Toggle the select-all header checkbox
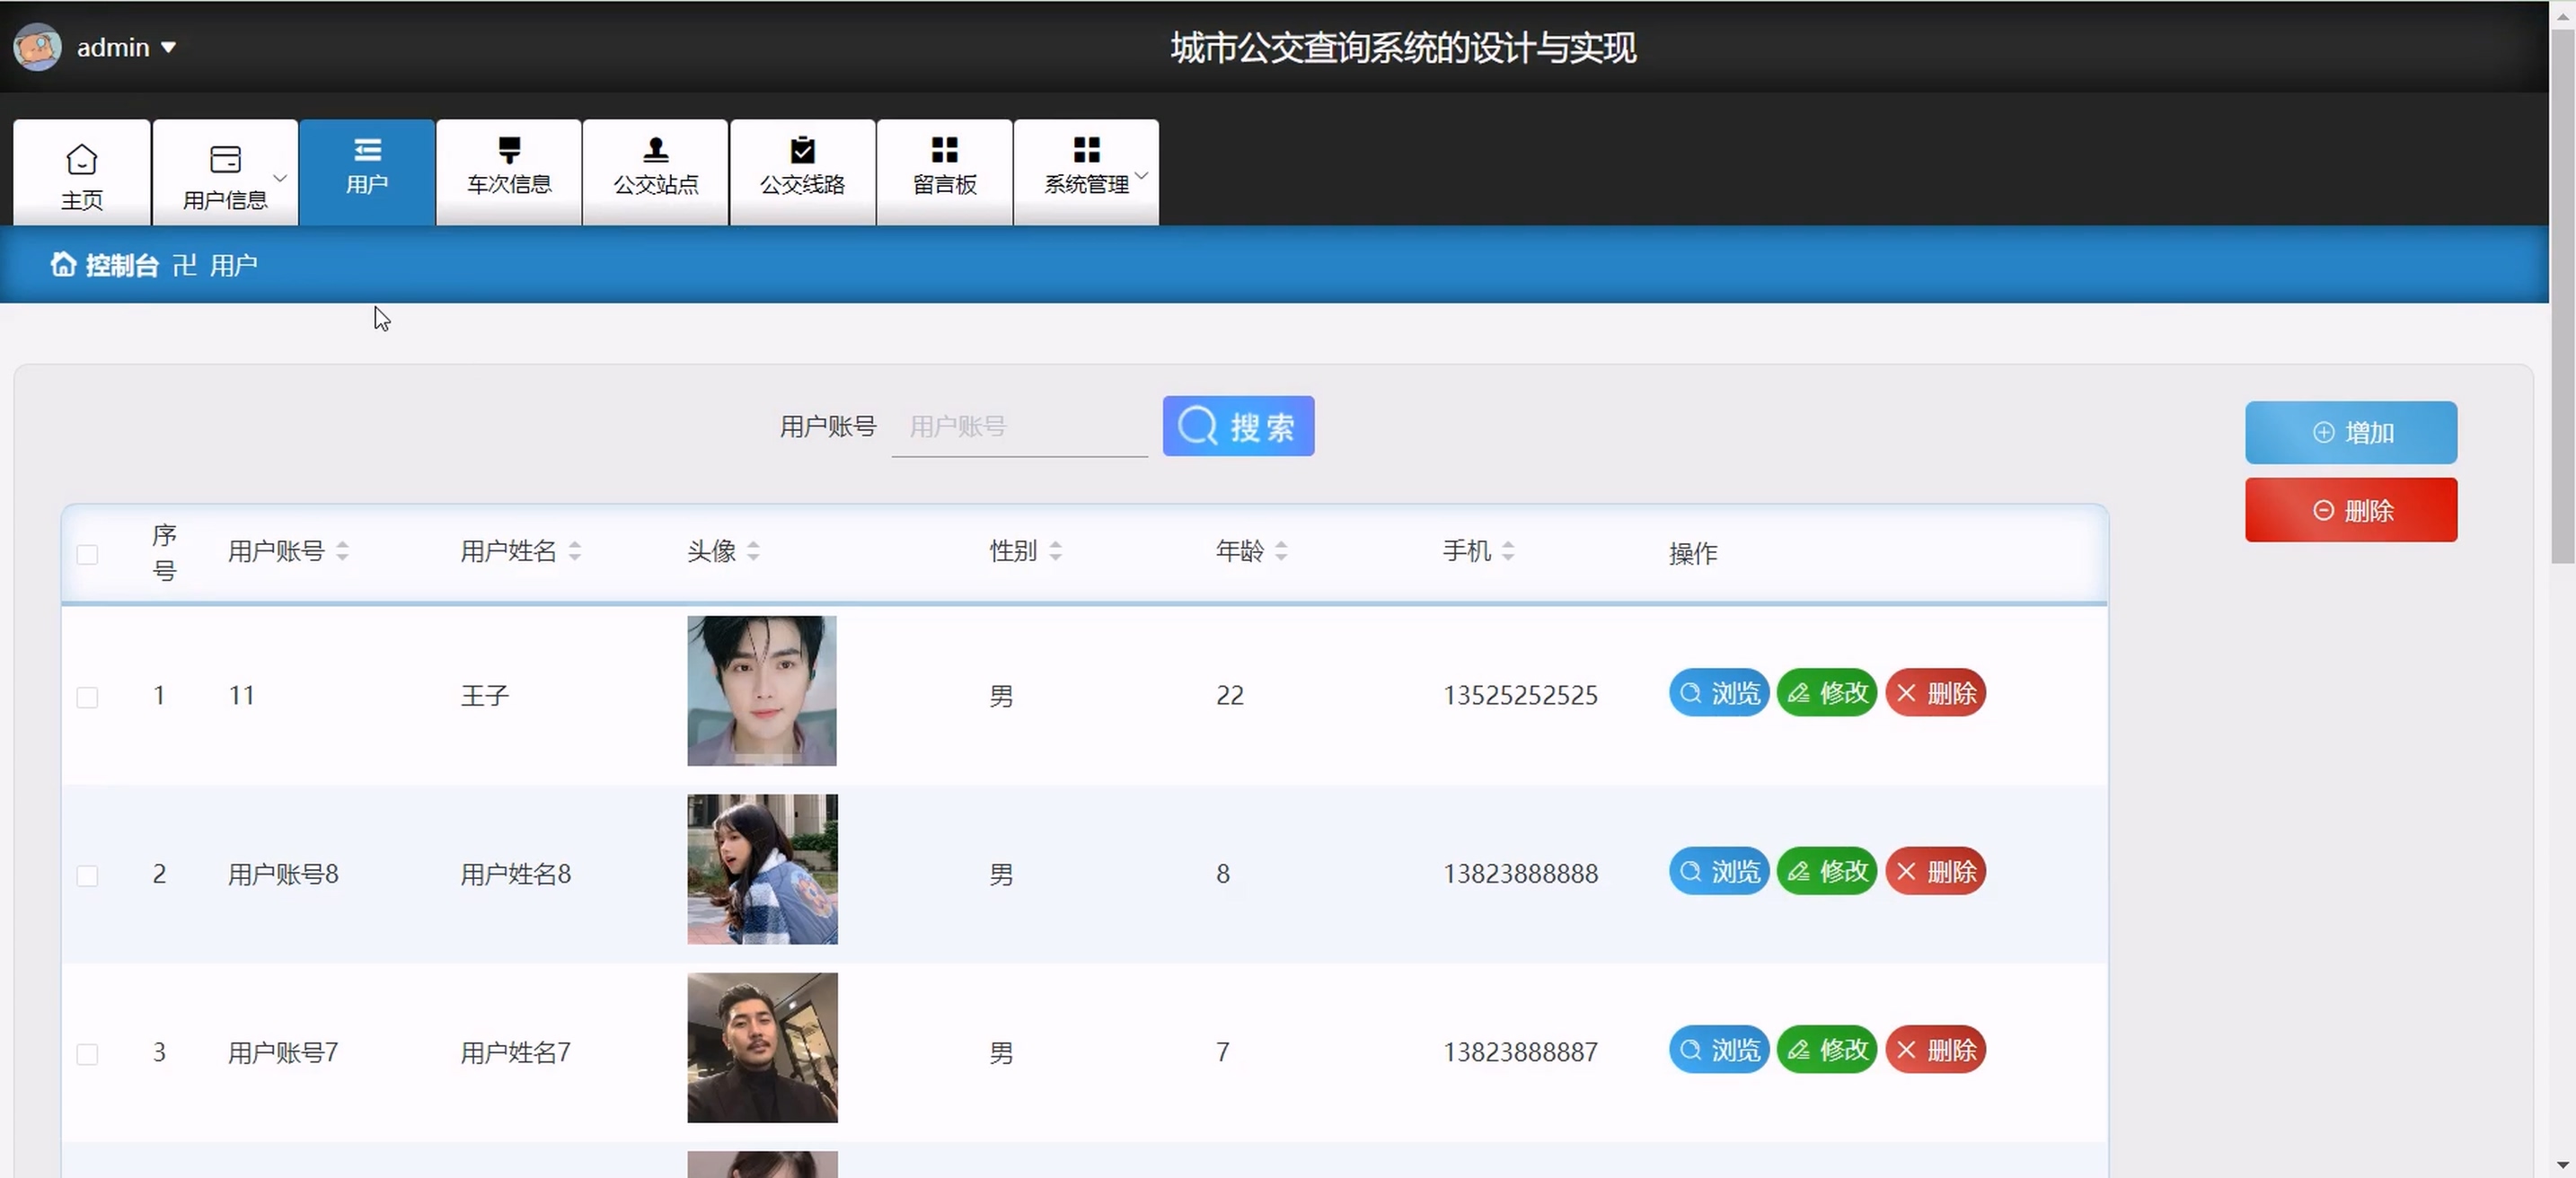 tap(88, 554)
